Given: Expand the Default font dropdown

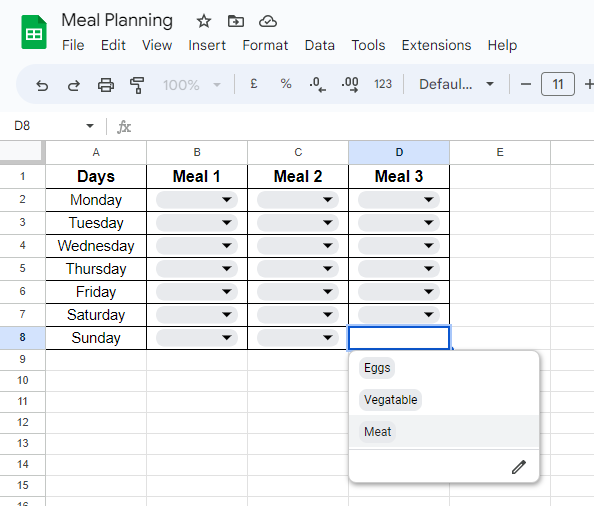Looking at the screenshot, I should point(456,84).
